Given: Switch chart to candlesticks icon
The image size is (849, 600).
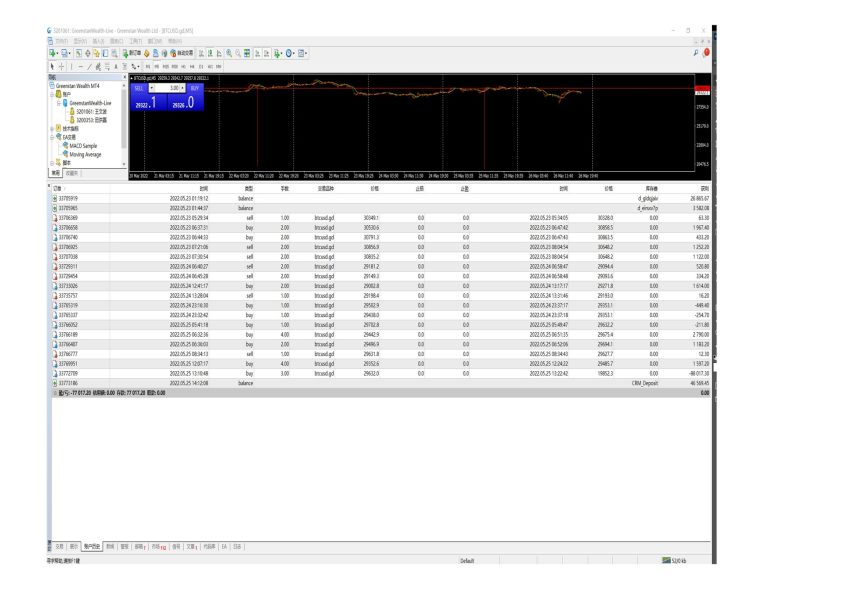Looking at the screenshot, I should click(210, 53).
